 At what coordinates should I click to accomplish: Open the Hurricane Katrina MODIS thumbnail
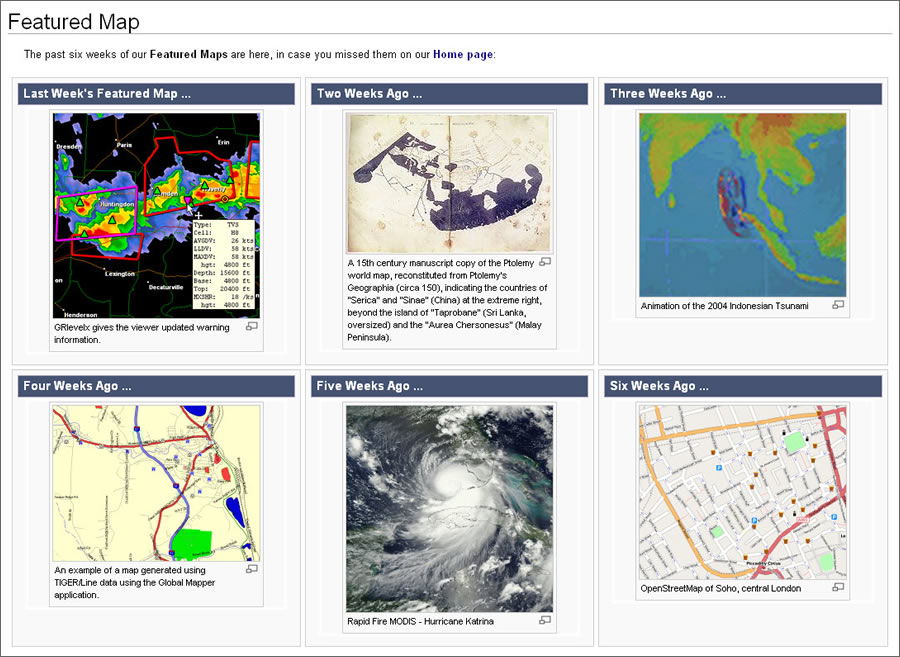[449, 509]
